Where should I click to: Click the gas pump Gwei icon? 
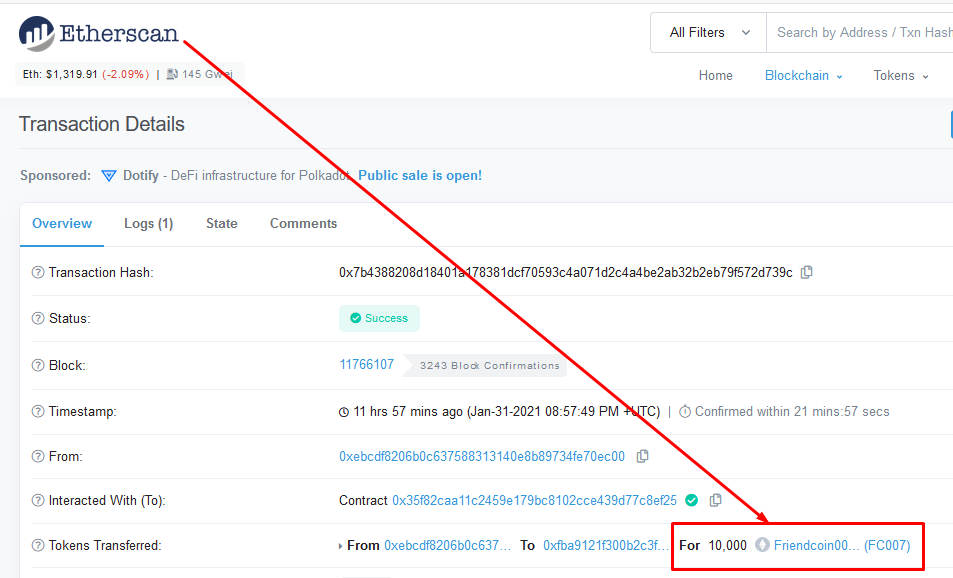172,74
